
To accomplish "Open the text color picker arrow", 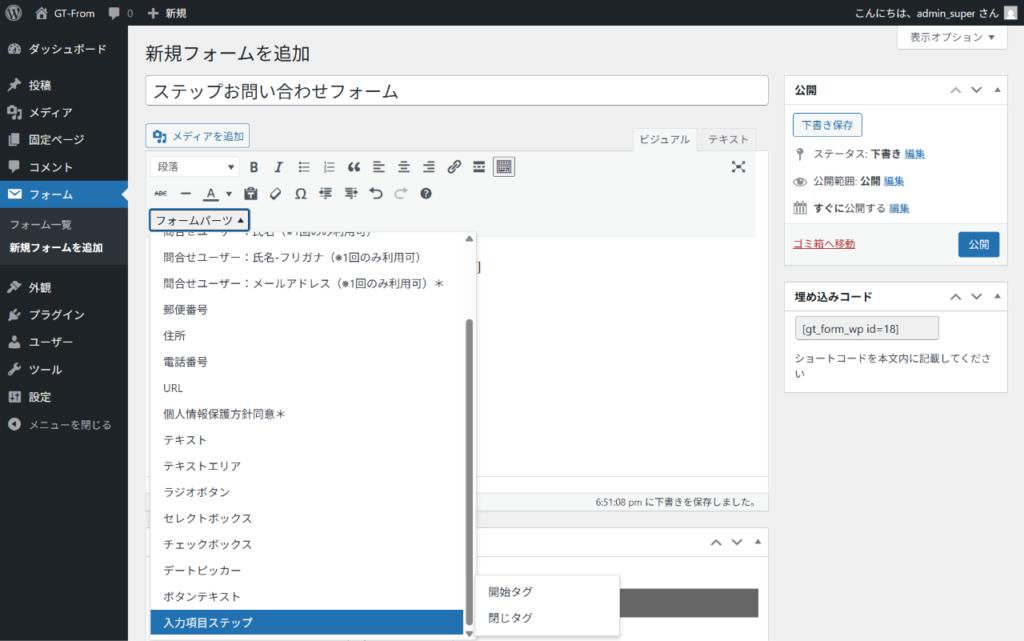I will pos(229,194).
